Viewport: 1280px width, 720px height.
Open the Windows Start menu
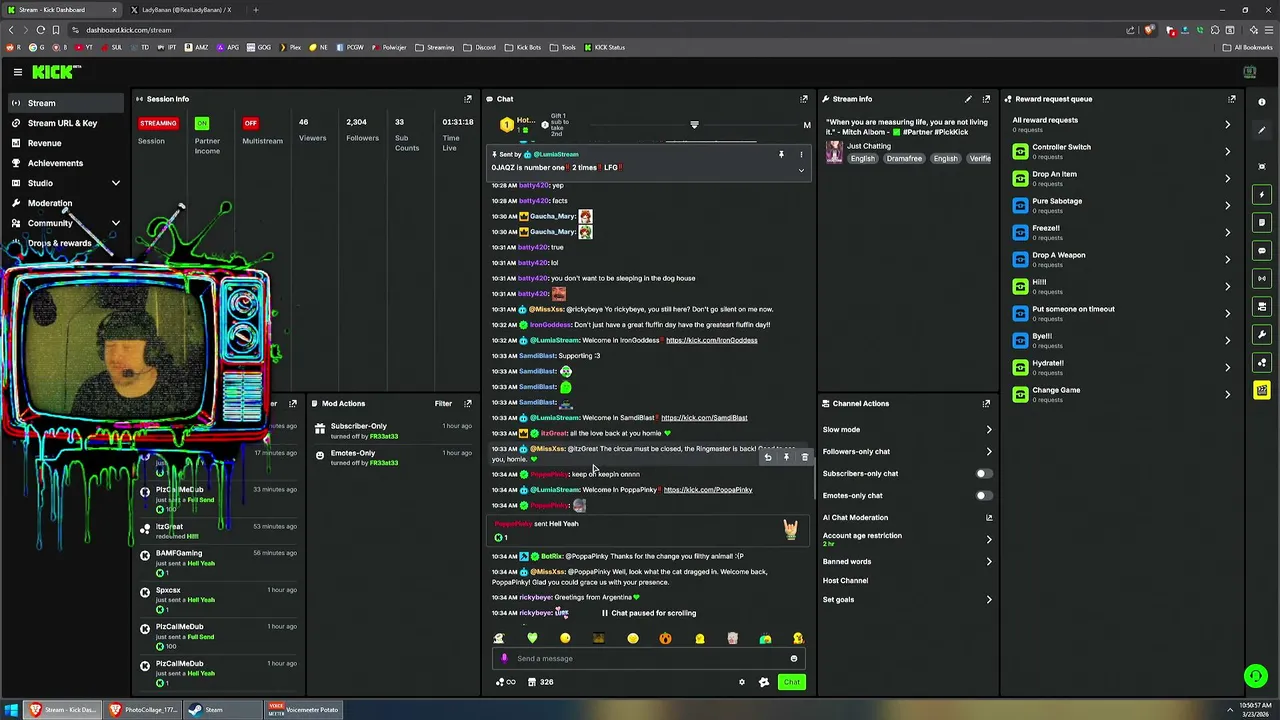[x=11, y=710]
